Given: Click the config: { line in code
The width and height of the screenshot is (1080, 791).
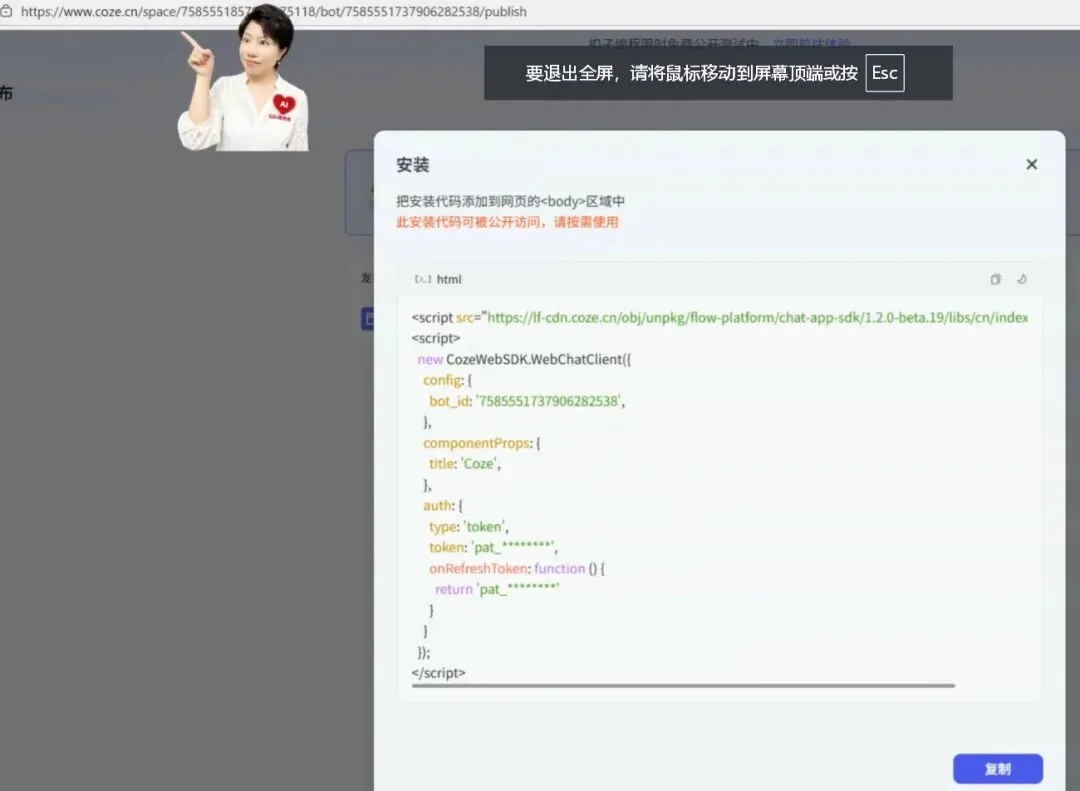Looking at the screenshot, I should pos(447,380).
